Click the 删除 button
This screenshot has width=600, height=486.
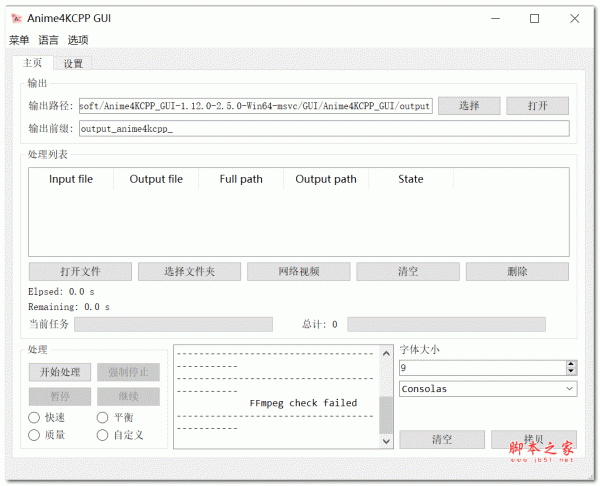pyautogui.click(x=517, y=271)
